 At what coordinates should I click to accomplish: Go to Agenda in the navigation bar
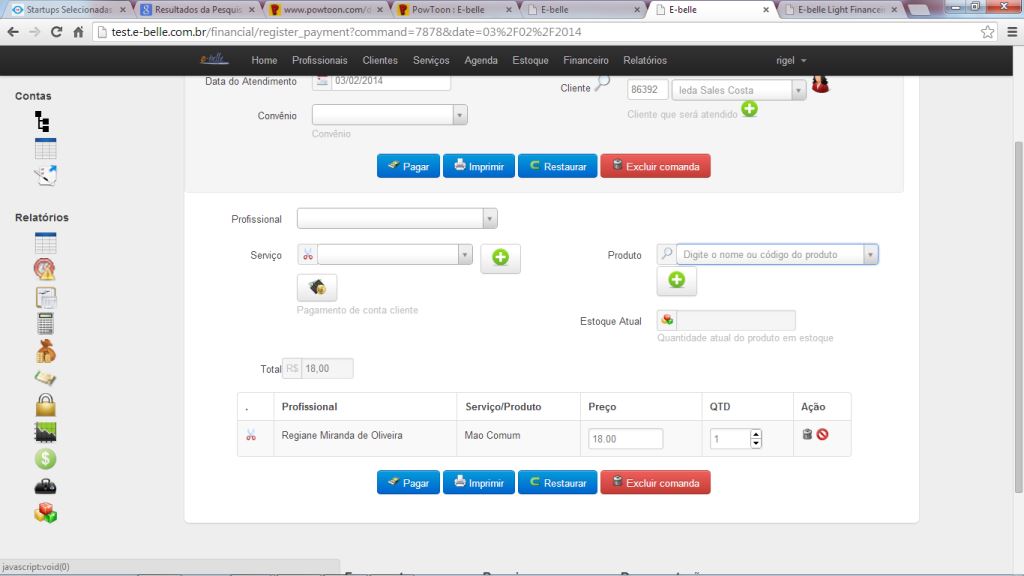point(481,60)
